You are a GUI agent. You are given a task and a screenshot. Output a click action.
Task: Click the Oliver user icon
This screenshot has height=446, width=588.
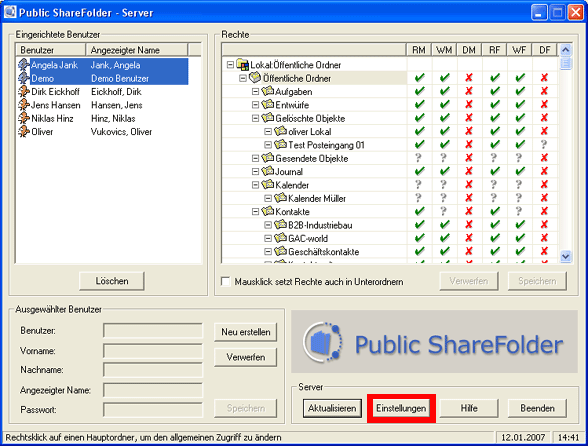tap(24, 132)
